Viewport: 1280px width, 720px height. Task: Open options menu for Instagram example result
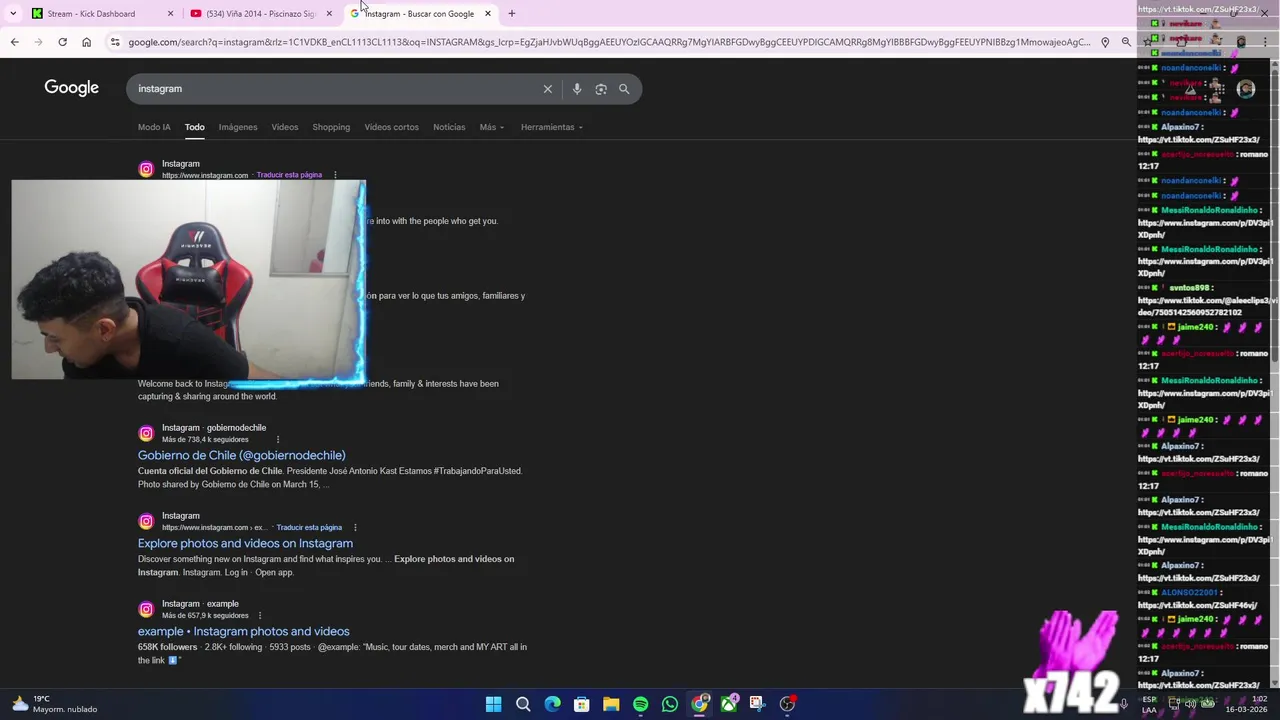tap(260, 615)
